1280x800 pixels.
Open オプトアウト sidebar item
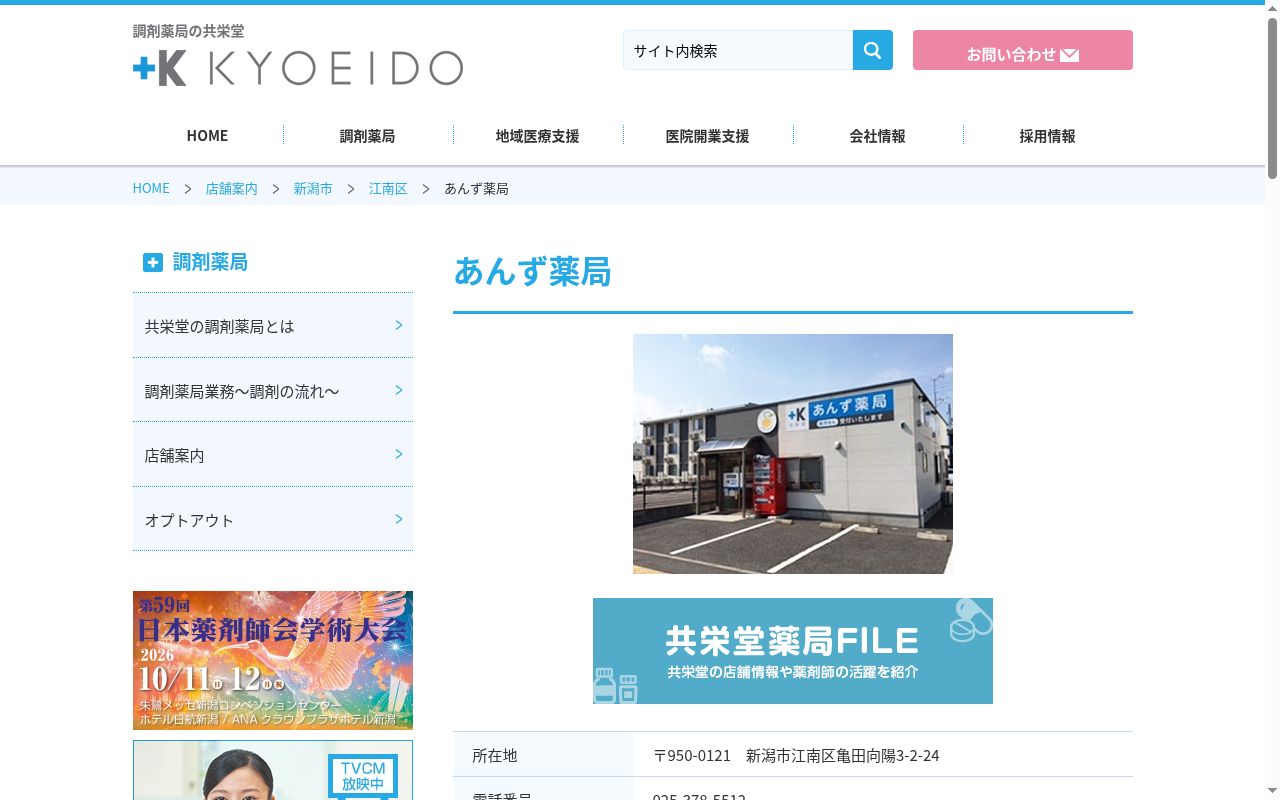273,519
